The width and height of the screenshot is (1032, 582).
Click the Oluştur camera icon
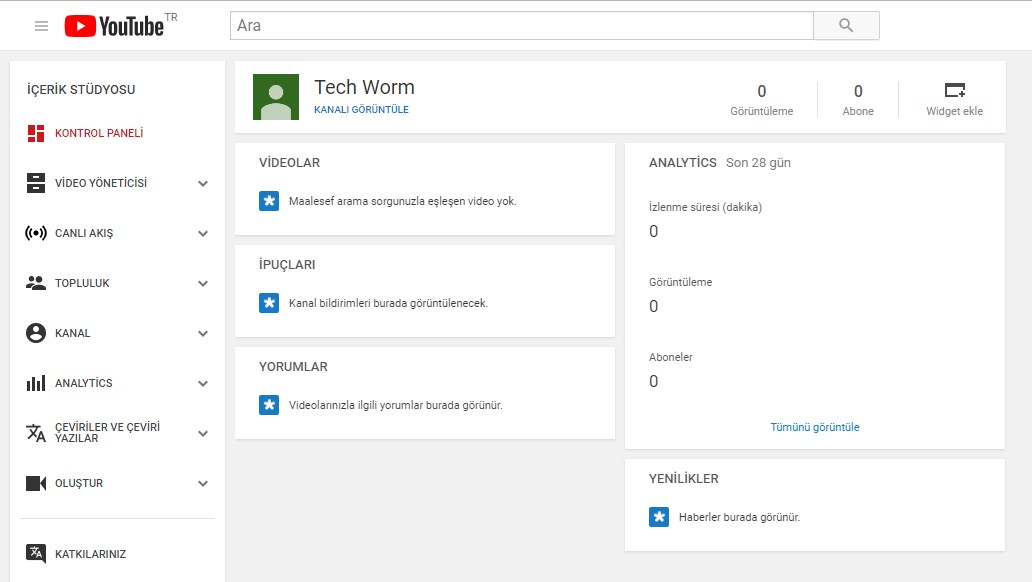click(x=36, y=483)
